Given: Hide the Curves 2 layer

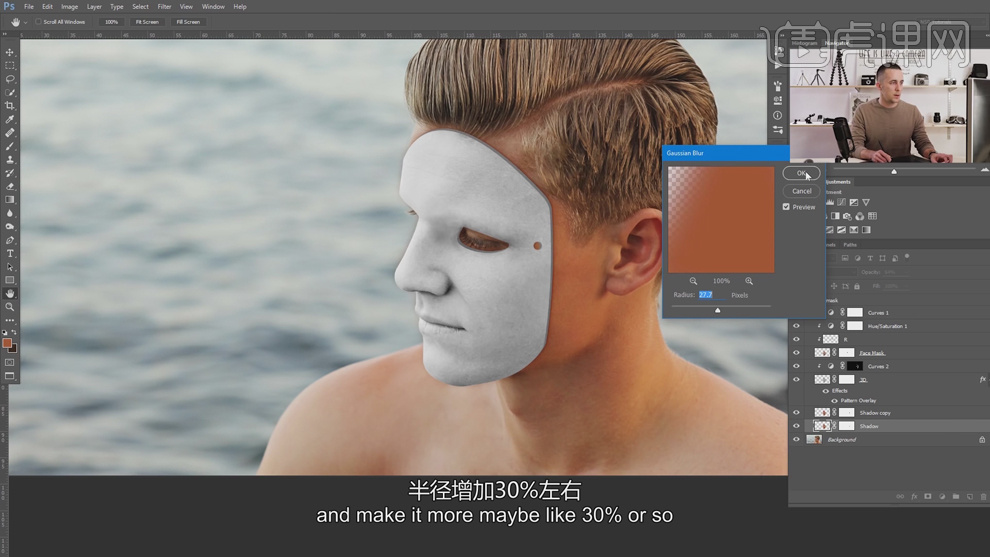Looking at the screenshot, I should (x=796, y=366).
